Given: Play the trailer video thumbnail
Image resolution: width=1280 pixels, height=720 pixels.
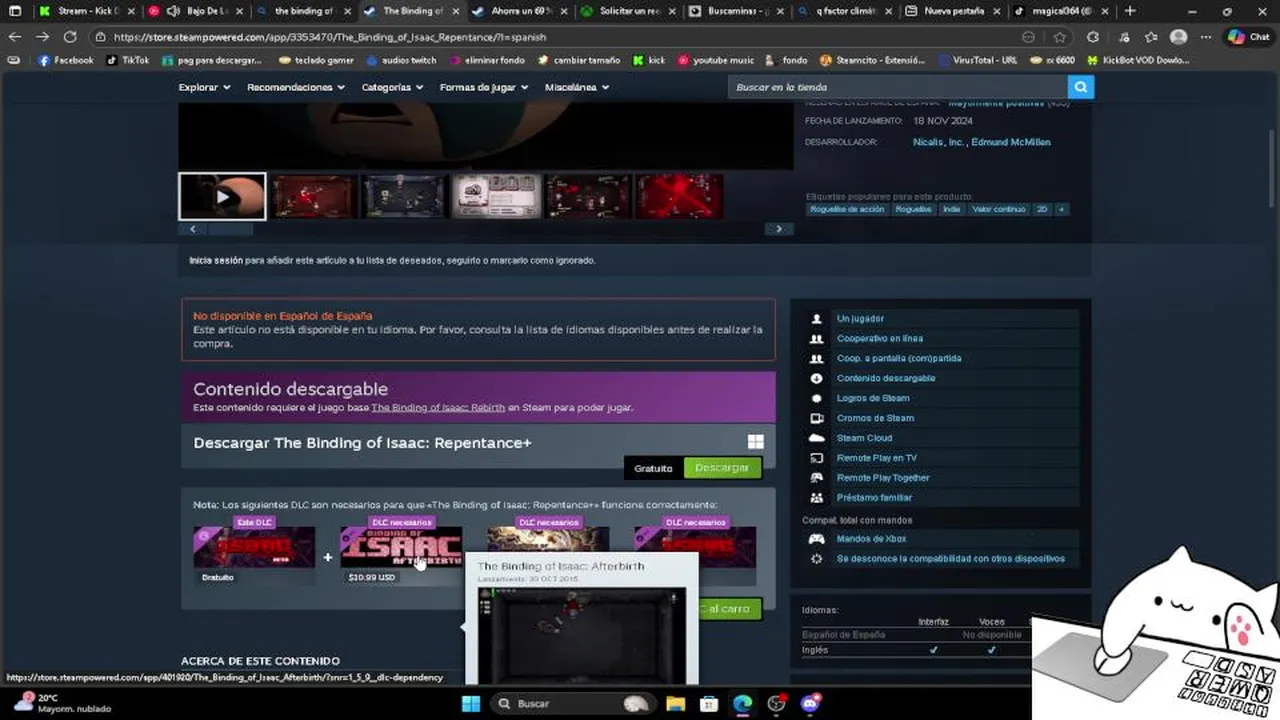Looking at the screenshot, I should tap(222, 196).
